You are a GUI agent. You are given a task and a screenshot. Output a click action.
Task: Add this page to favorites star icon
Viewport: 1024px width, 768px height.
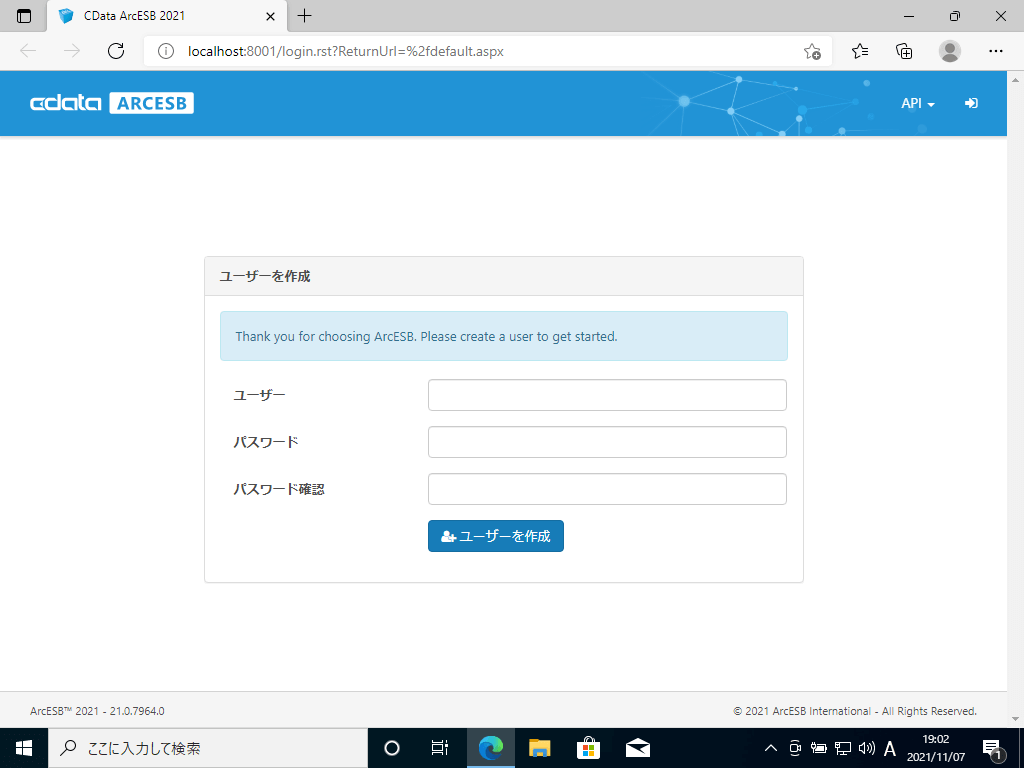coord(812,51)
